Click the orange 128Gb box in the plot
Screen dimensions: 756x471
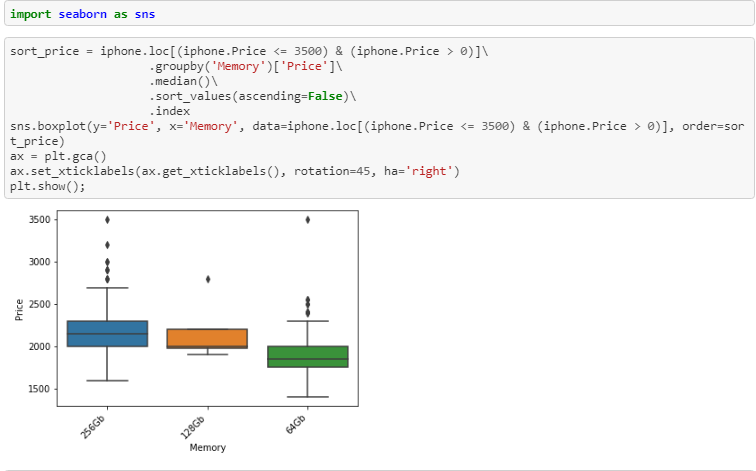tap(207, 338)
